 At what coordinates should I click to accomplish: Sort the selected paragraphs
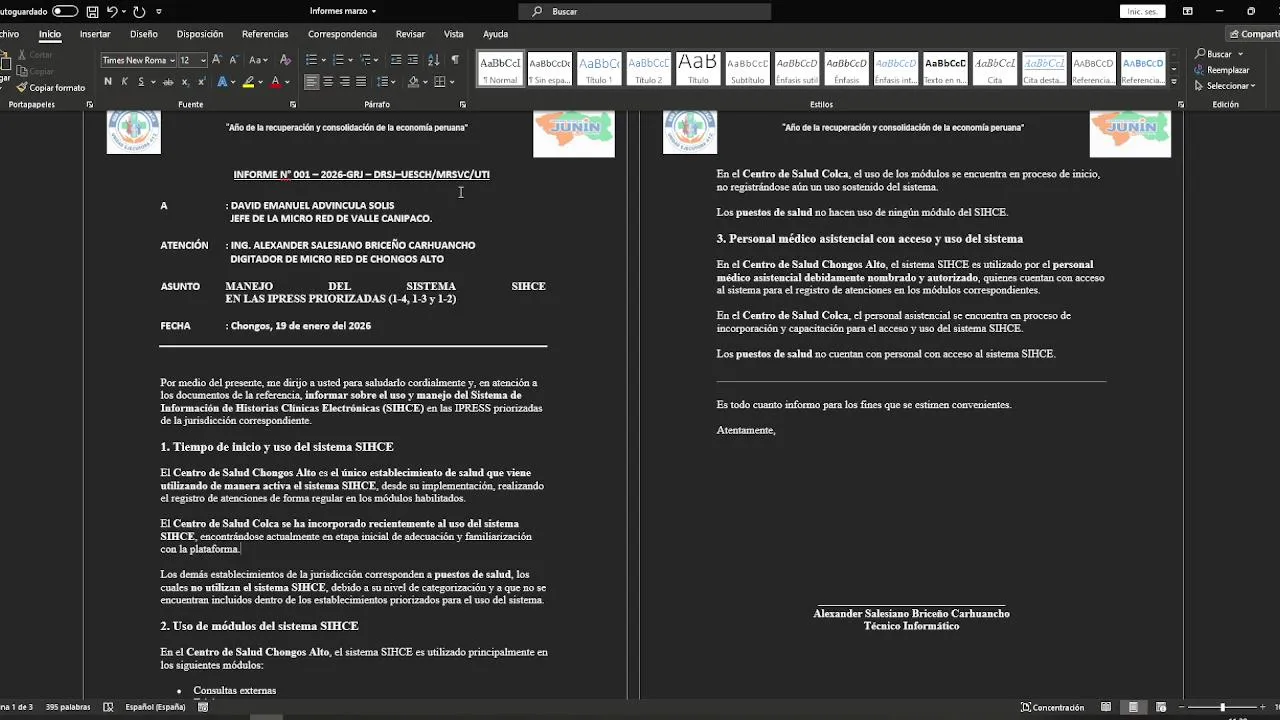(433, 60)
